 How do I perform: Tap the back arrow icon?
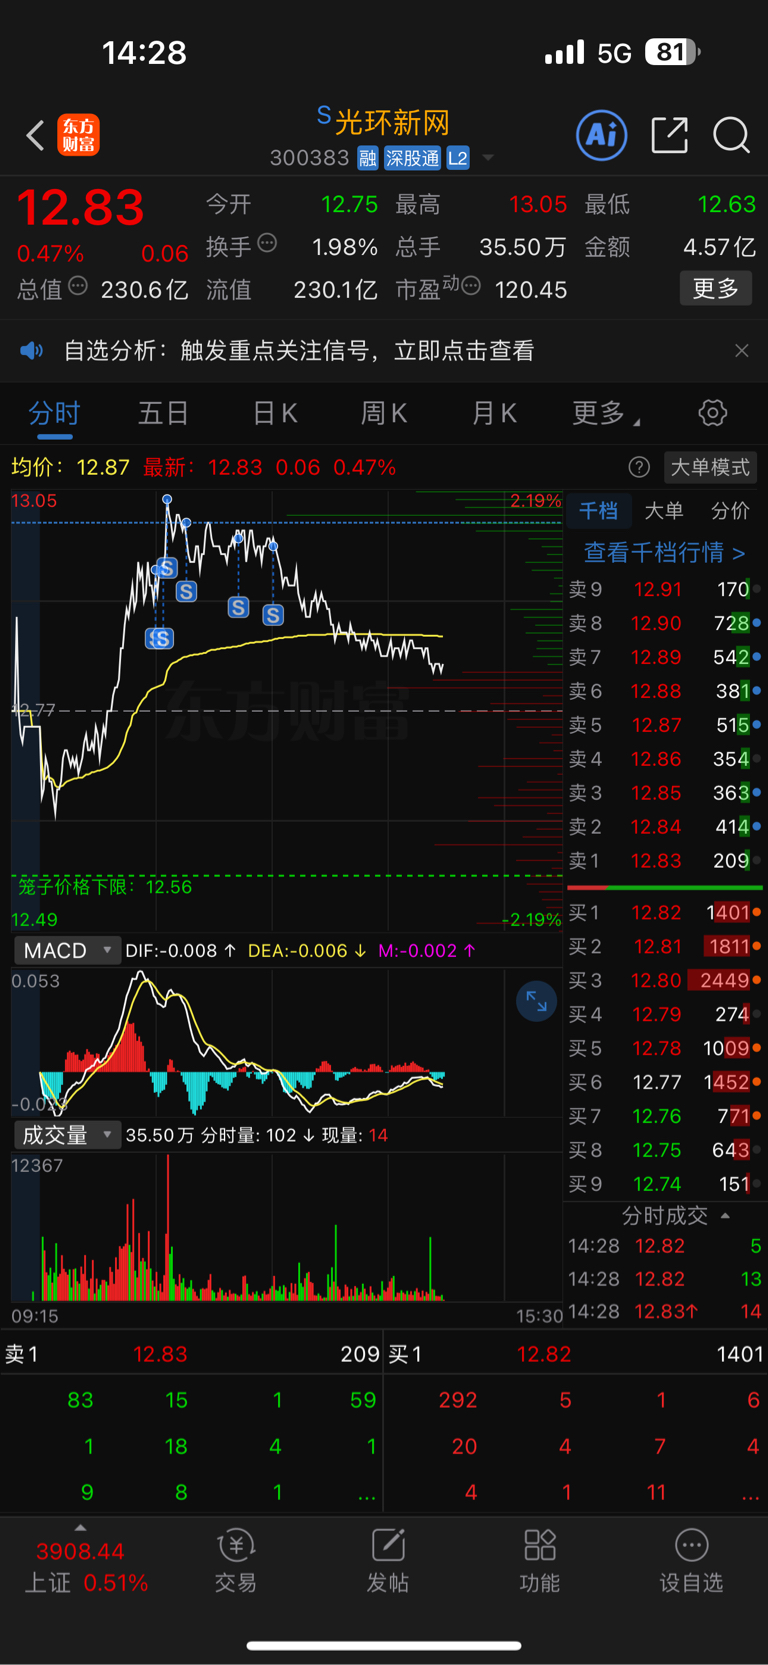(35, 135)
